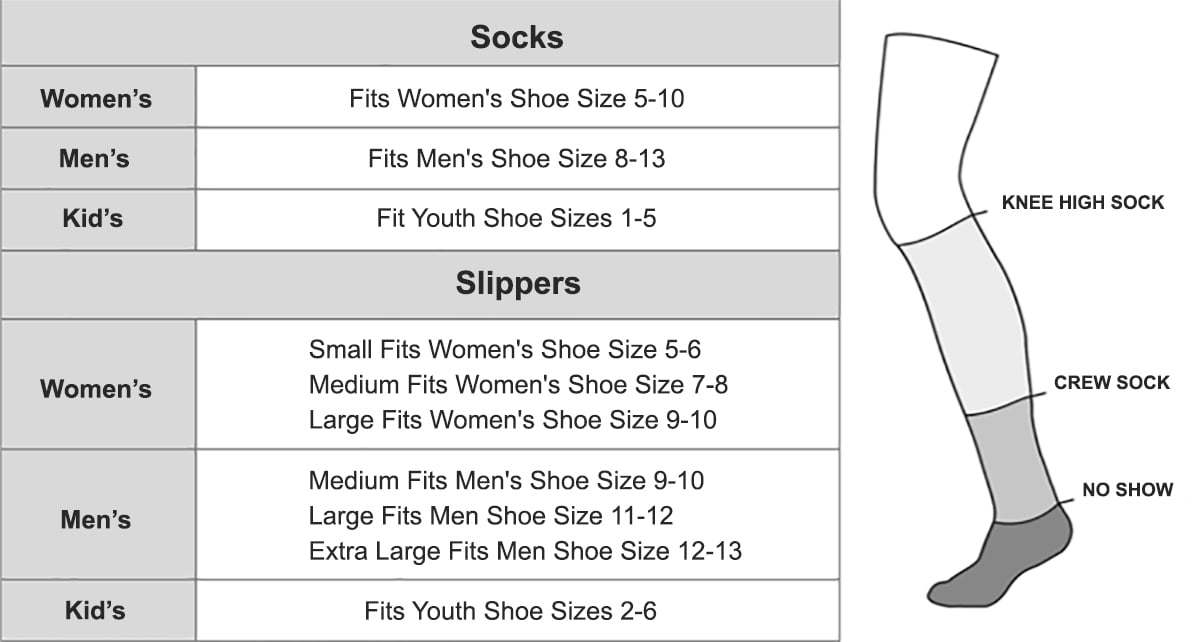Click 'Medium Fits Men's Shoe Size 9-10' line
Viewport: 1200px width, 642px height.
(x=506, y=481)
